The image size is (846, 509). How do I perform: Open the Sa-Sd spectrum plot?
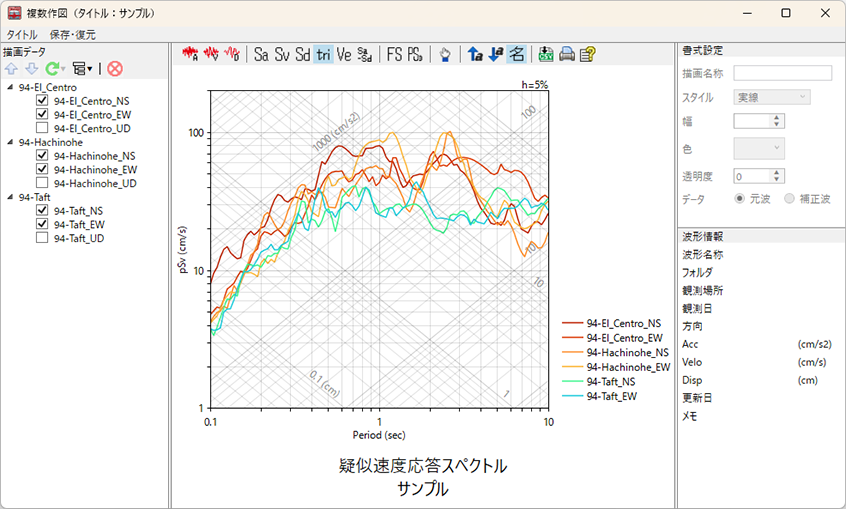click(x=365, y=55)
